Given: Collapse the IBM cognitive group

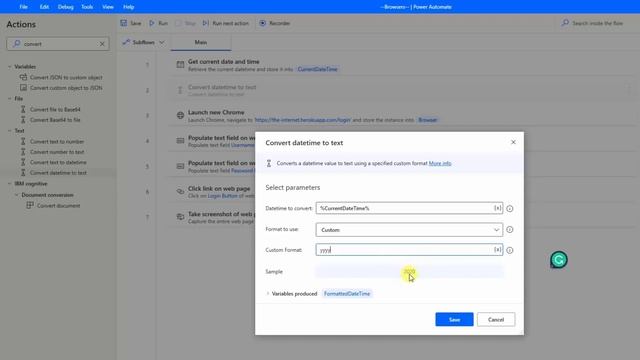Looking at the screenshot, I should pos(10,184).
